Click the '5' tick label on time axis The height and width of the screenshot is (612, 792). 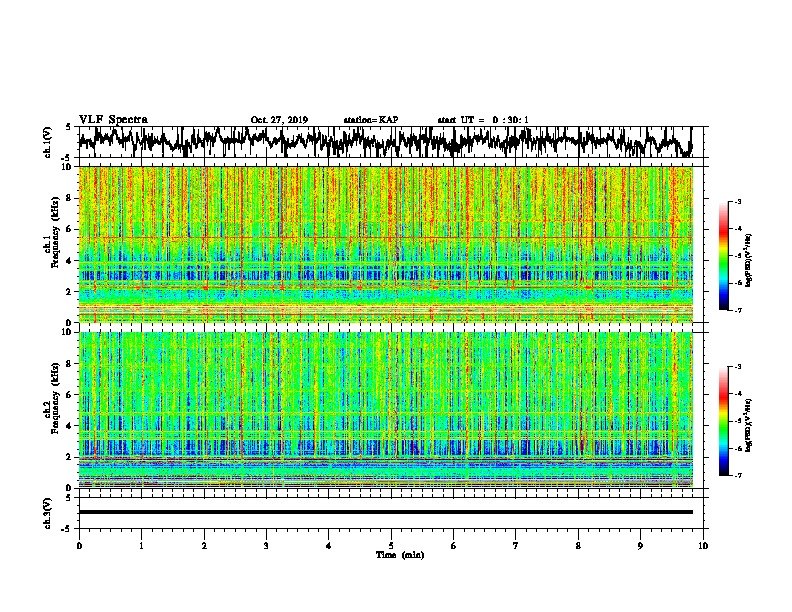pos(391,546)
